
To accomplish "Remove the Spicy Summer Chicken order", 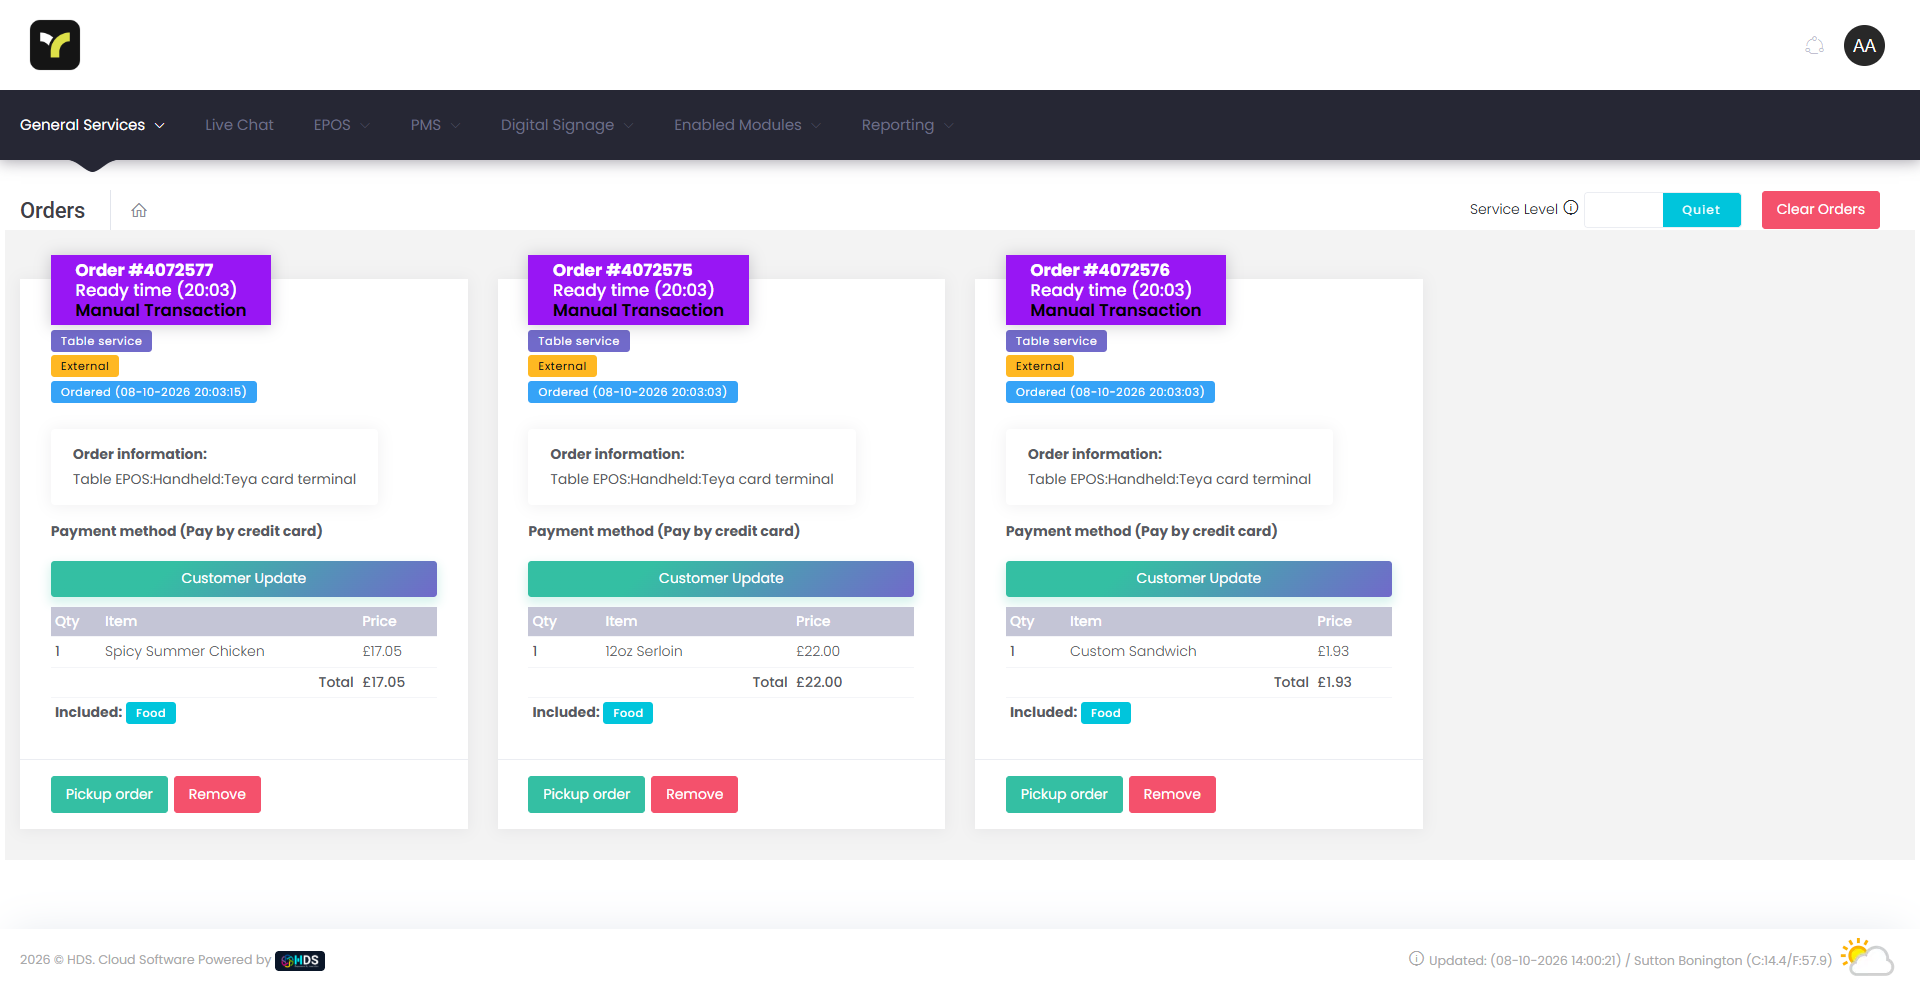I will pyautogui.click(x=217, y=794).
